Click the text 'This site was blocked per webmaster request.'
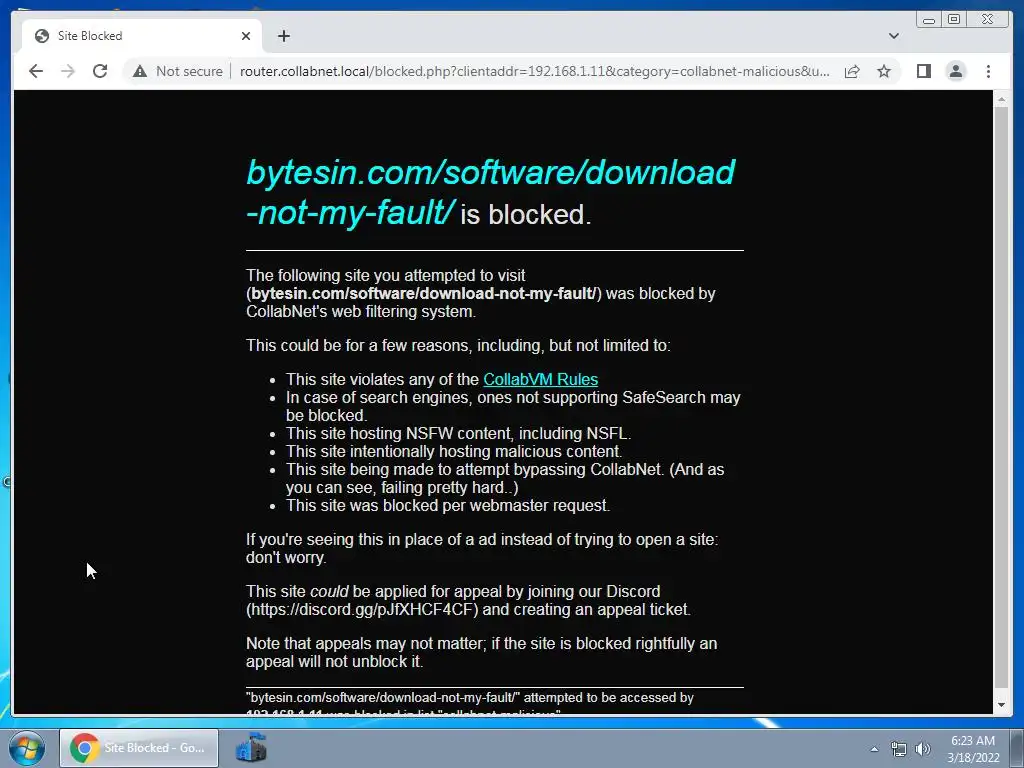Image resolution: width=1024 pixels, height=768 pixels. pos(448,505)
